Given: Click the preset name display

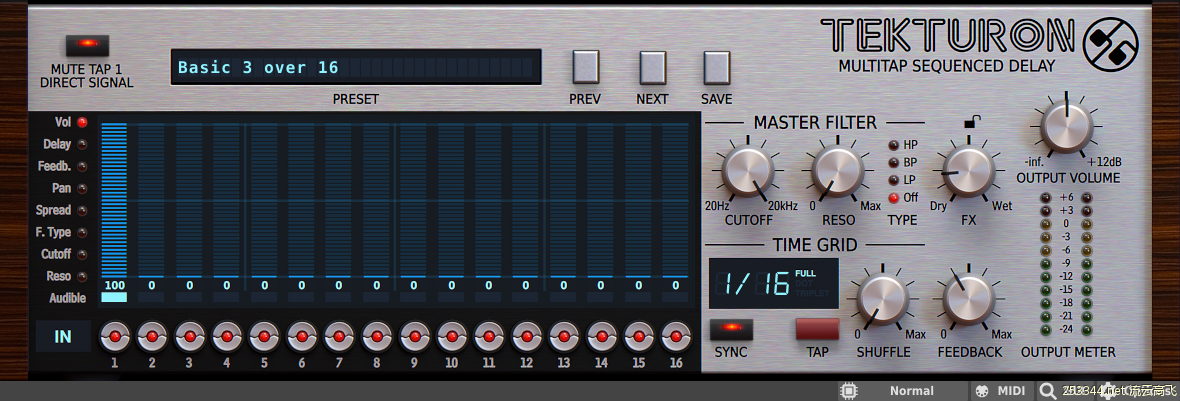Looking at the screenshot, I should (x=356, y=68).
